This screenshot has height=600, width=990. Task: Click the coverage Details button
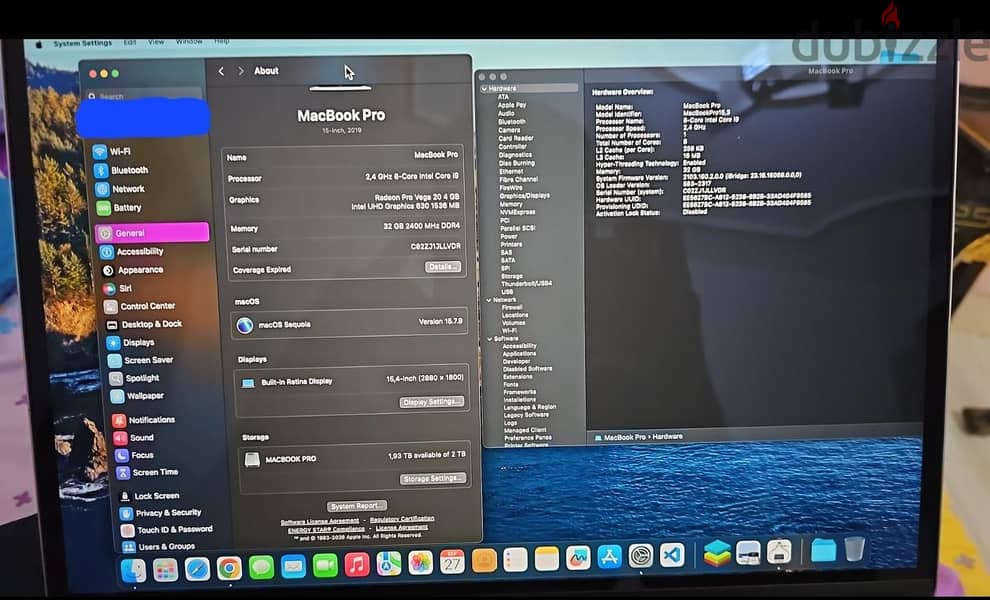(443, 267)
